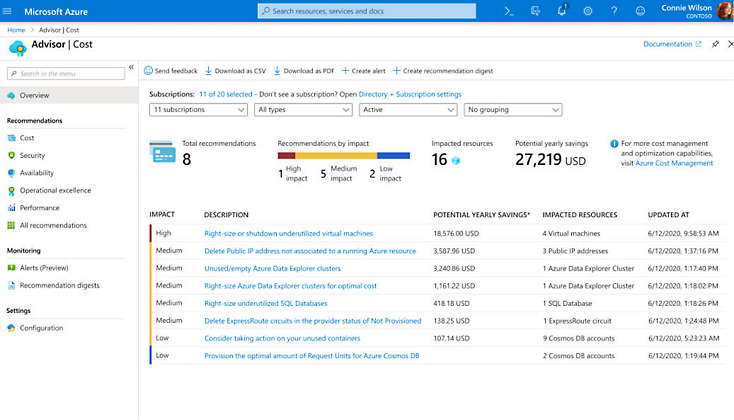Open Recommendation digests menu item
This screenshot has width=734, height=420.
(59, 286)
